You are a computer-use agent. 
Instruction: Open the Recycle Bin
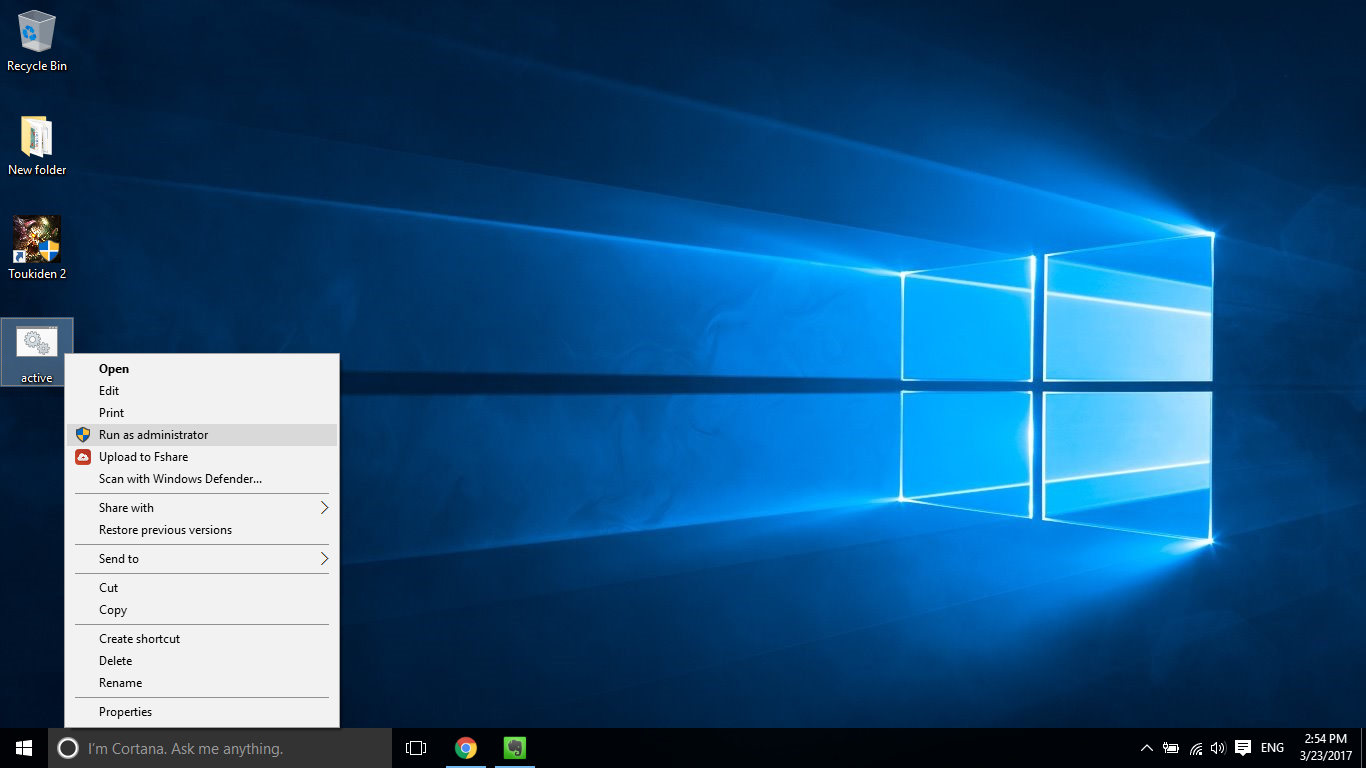point(36,35)
